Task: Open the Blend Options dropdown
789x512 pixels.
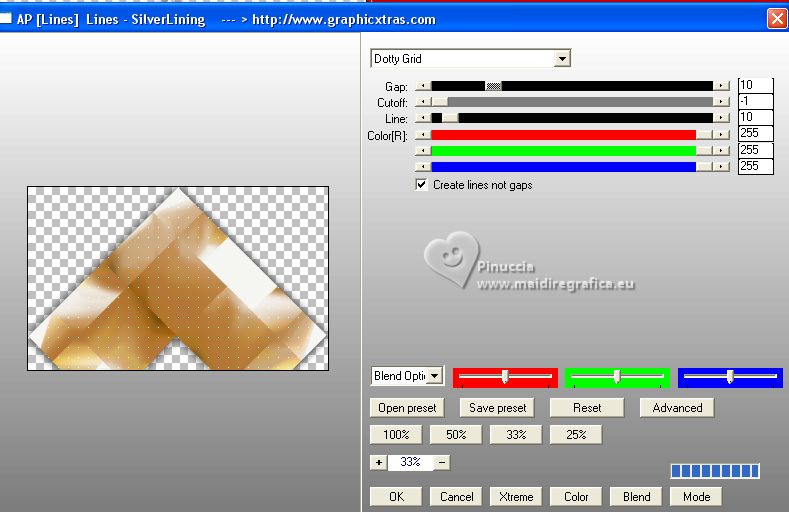Action: pos(435,376)
